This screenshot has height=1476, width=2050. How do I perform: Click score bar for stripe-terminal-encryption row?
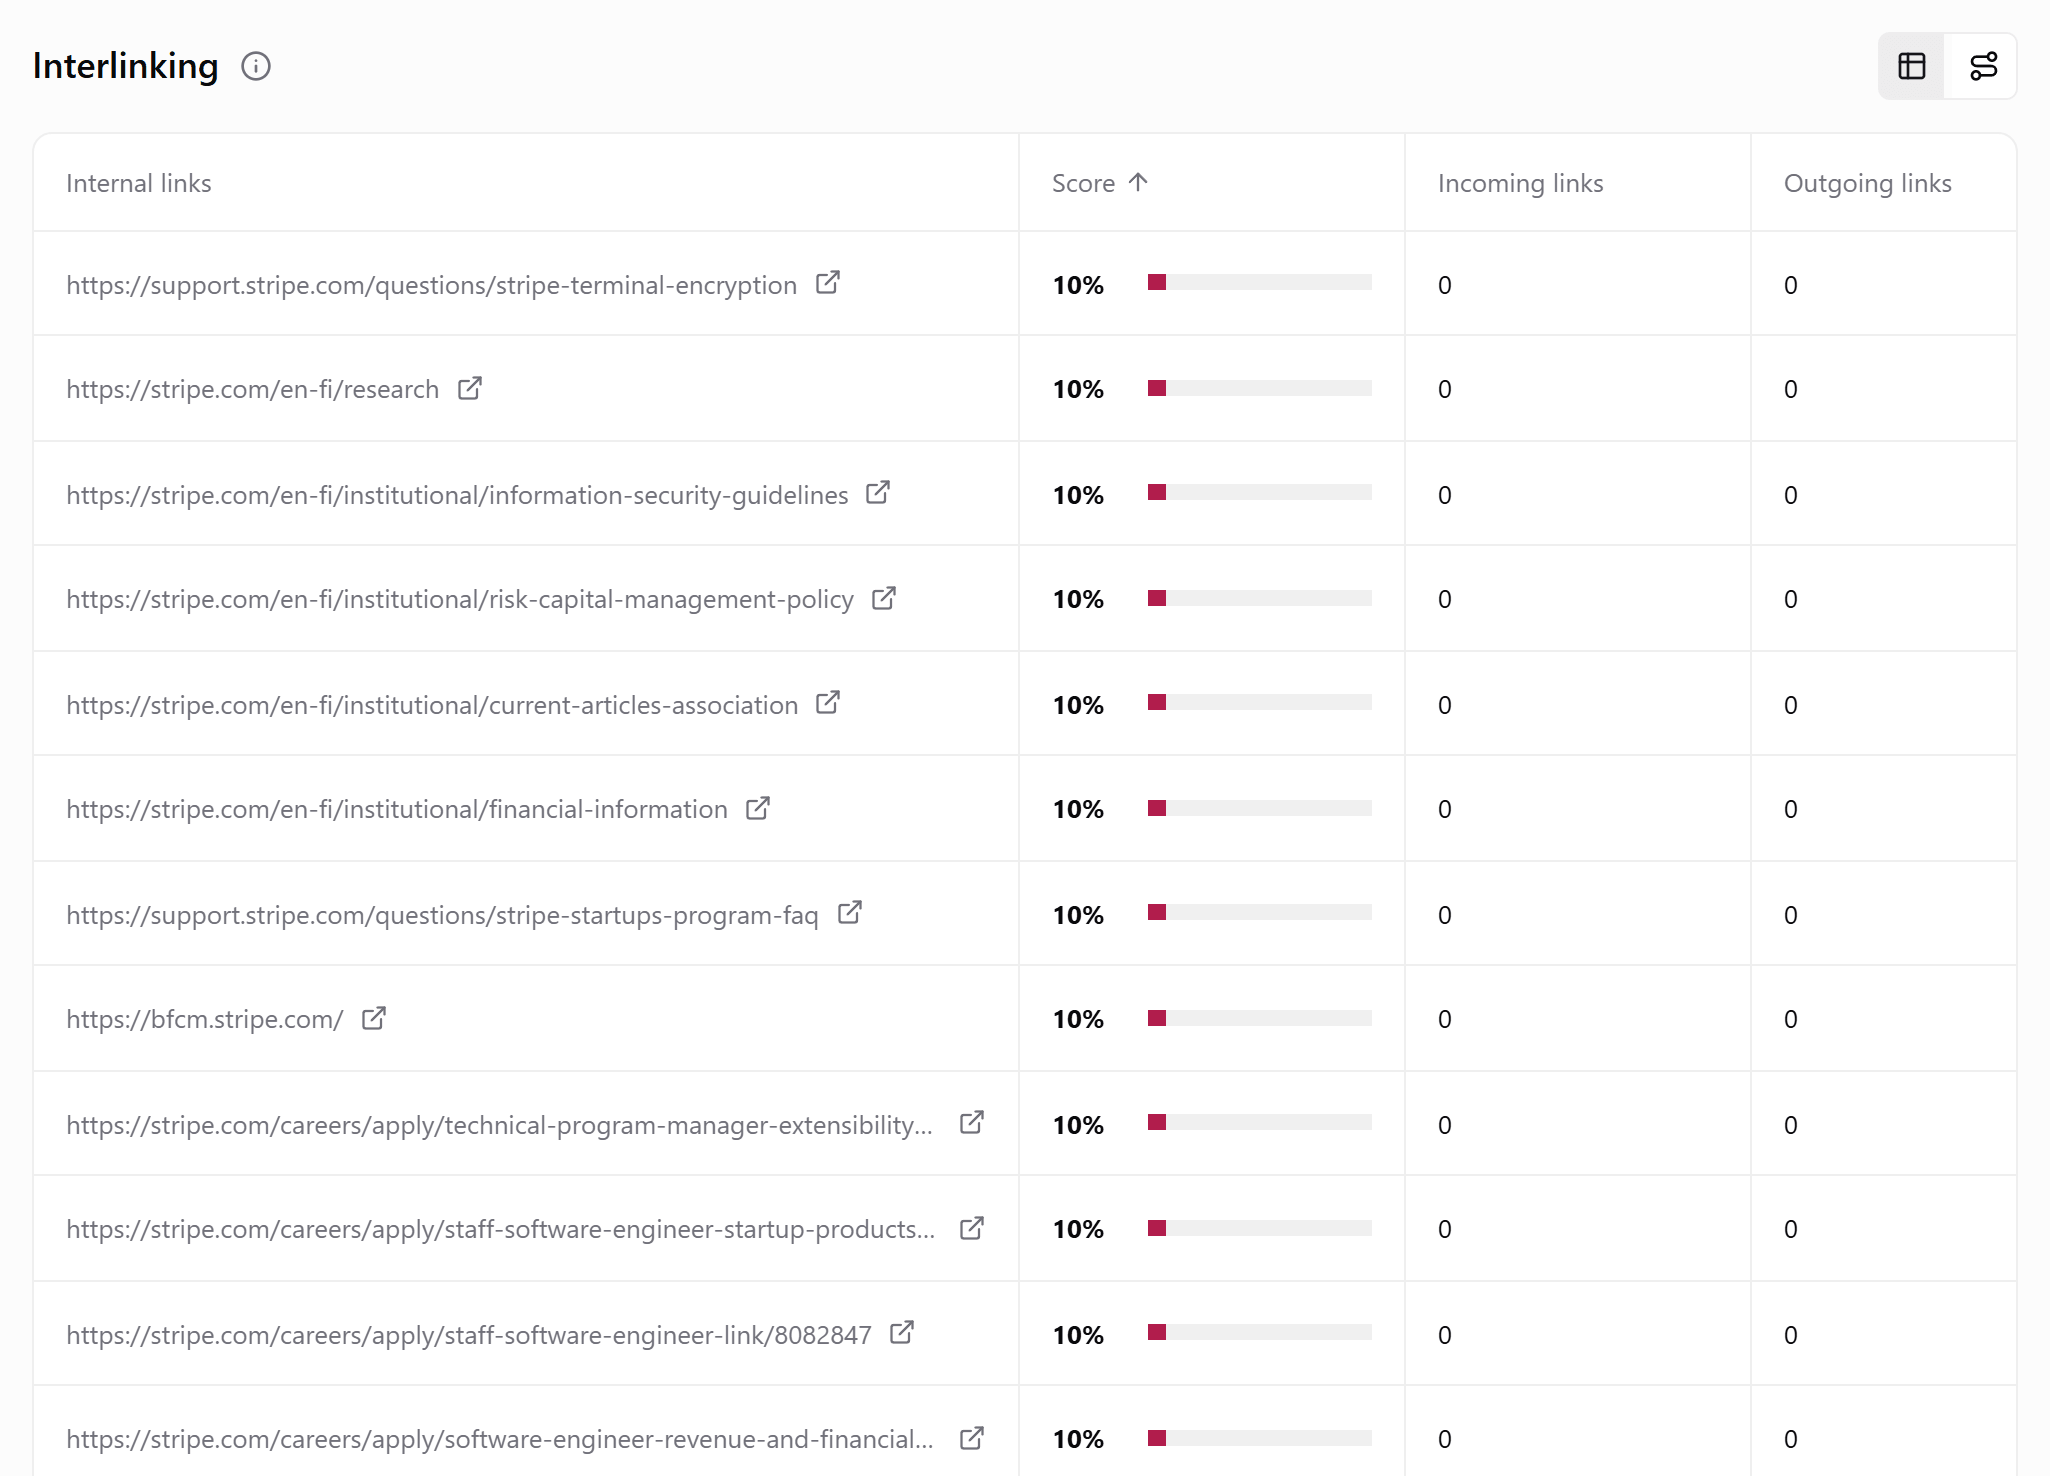click(x=1260, y=283)
